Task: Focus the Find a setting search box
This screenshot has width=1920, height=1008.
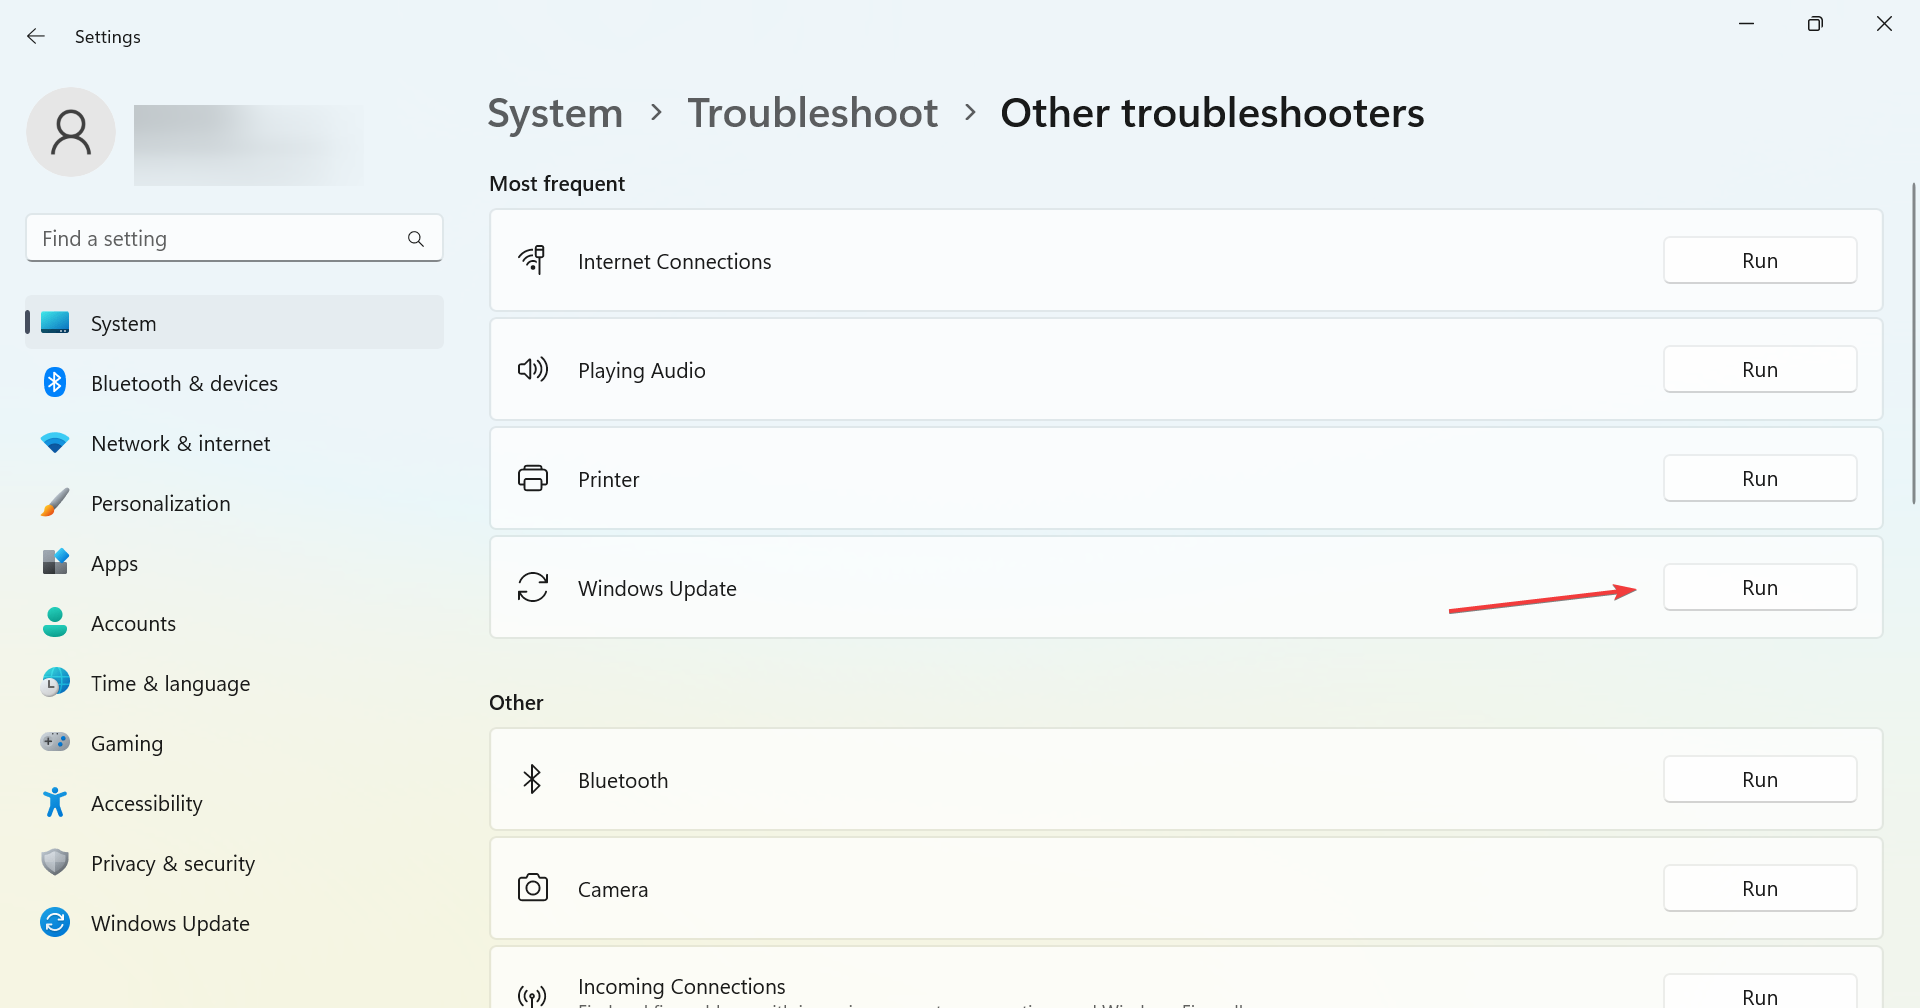Action: point(234,238)
